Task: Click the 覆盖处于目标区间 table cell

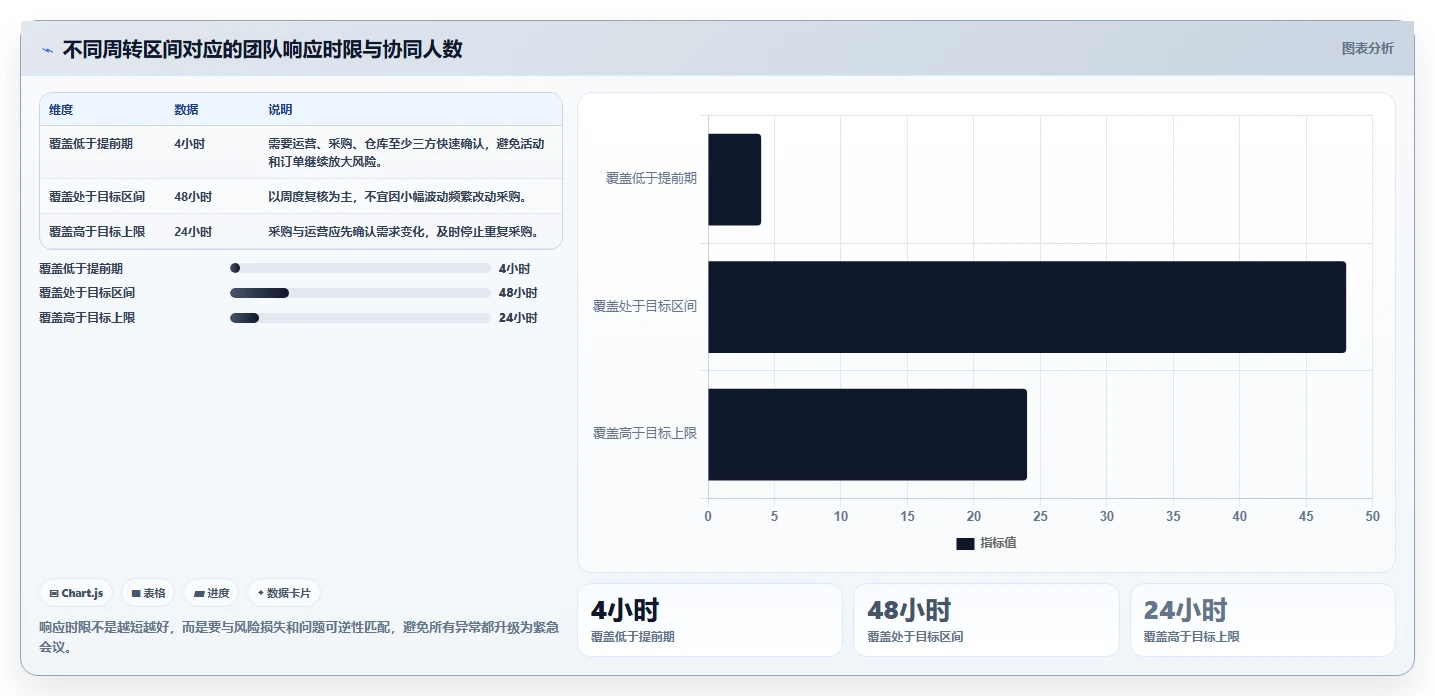Action: coord(97,196)
